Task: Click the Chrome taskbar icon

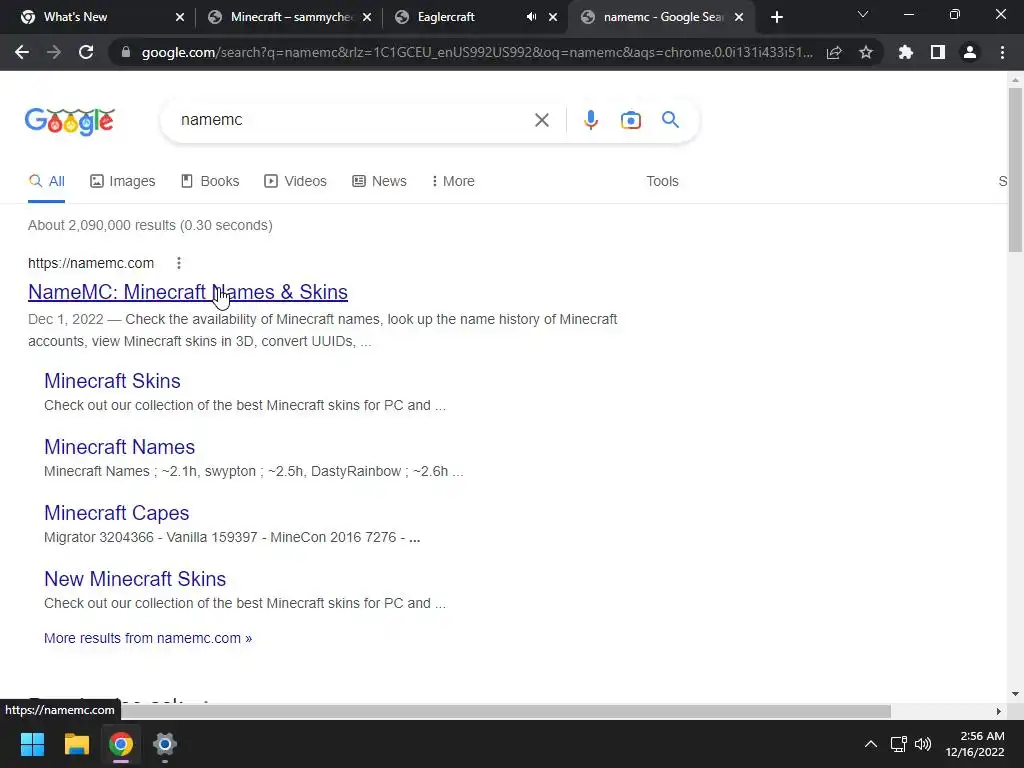Action: coord(120,744)
